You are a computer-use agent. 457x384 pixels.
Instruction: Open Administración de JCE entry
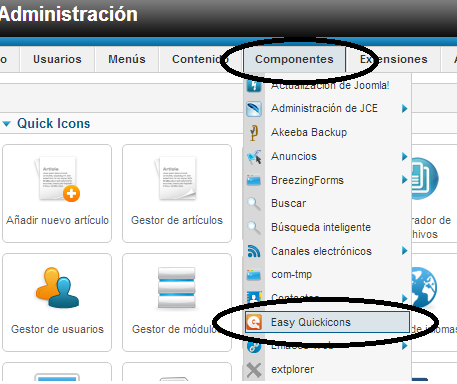click(324, 108)
